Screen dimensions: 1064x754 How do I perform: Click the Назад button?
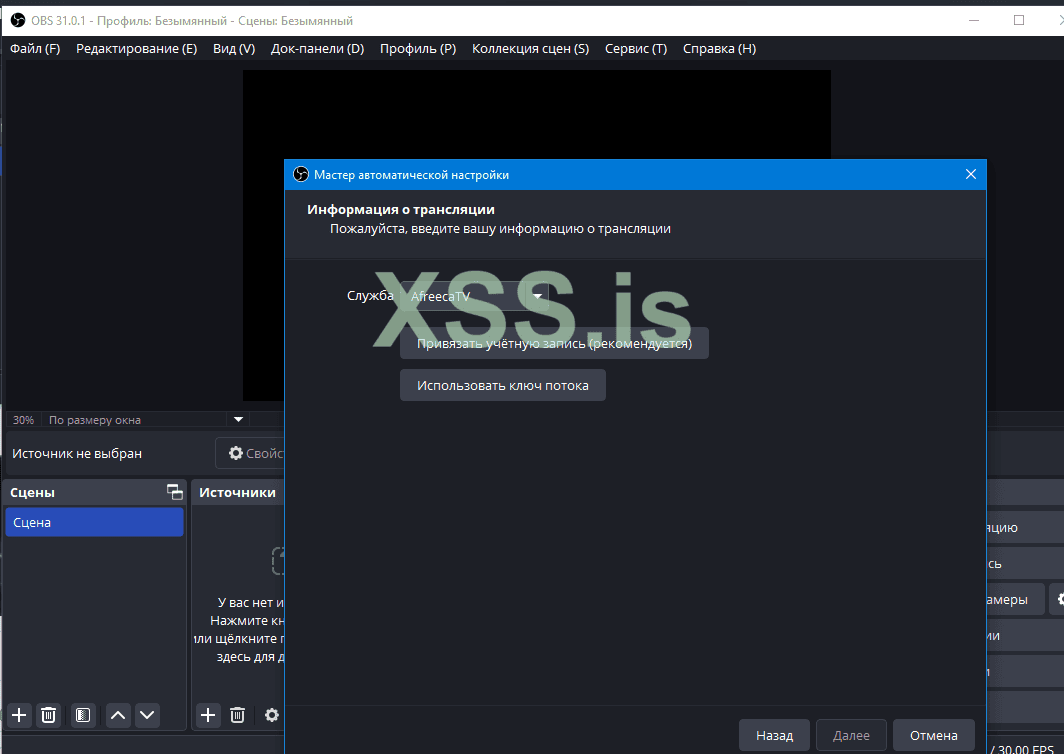click(774, 735)
